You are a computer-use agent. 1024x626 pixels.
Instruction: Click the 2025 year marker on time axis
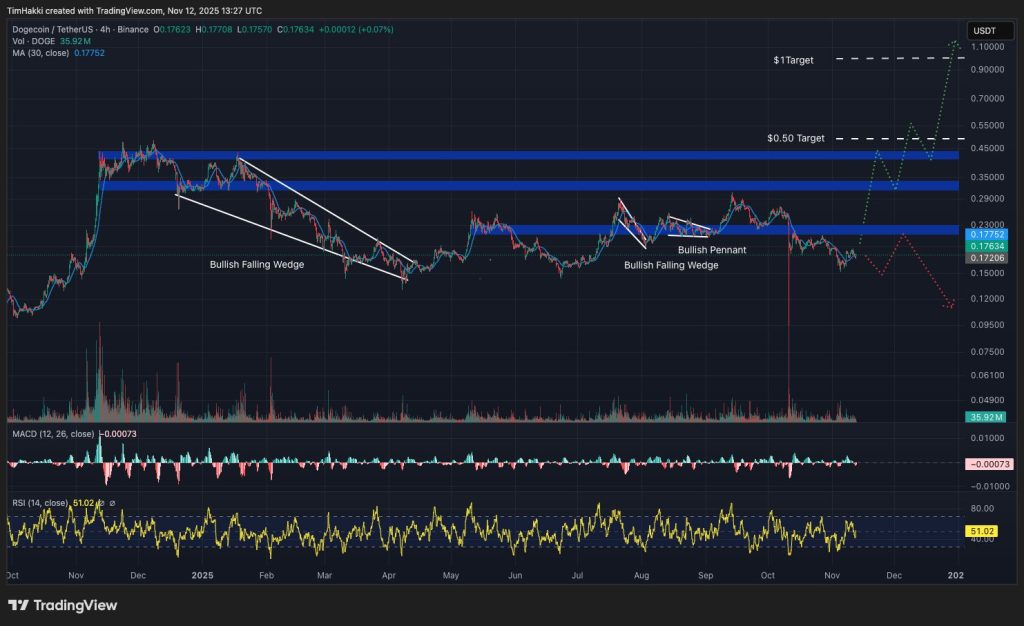(x=203, y=576)
